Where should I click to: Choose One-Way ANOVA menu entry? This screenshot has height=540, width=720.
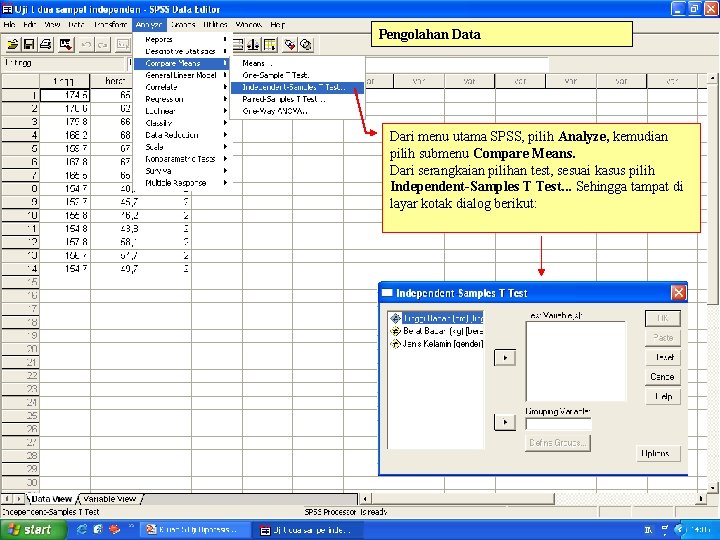(x=297, y=111)
